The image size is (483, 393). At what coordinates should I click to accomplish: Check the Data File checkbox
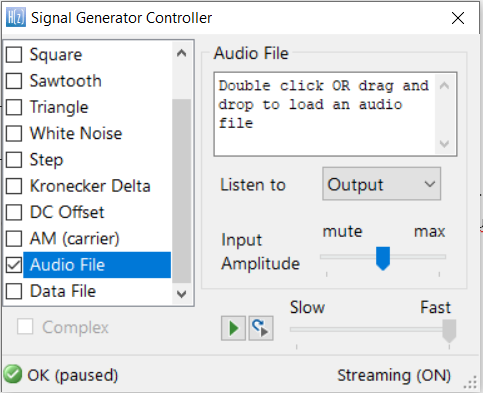14,291
